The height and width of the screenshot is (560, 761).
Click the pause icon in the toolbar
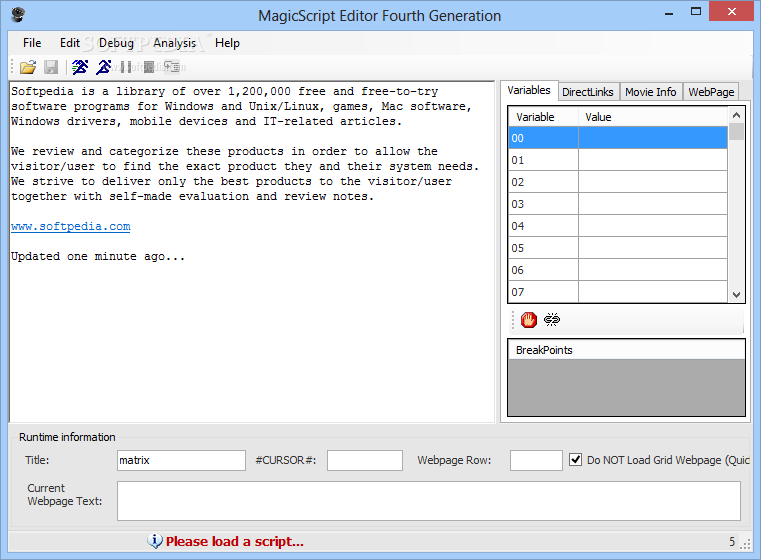[126, 67]
